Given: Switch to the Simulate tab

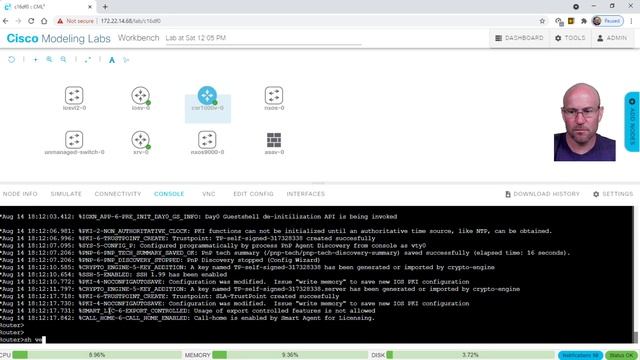Looking at the screenshot, I should (x=66, y=194).
